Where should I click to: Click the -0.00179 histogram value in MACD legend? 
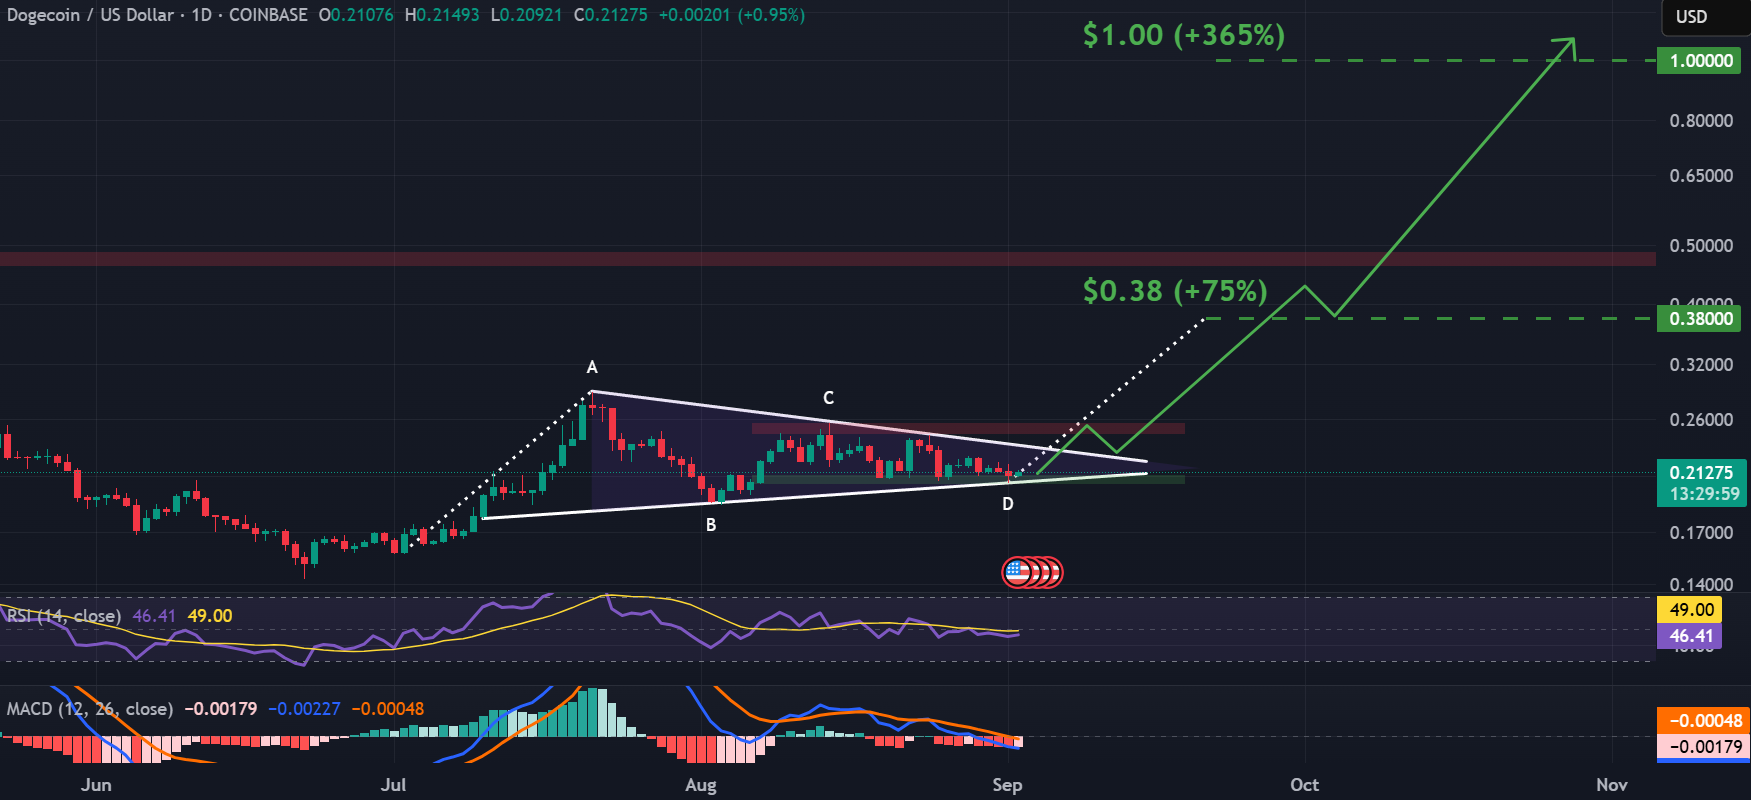point(221,709)
